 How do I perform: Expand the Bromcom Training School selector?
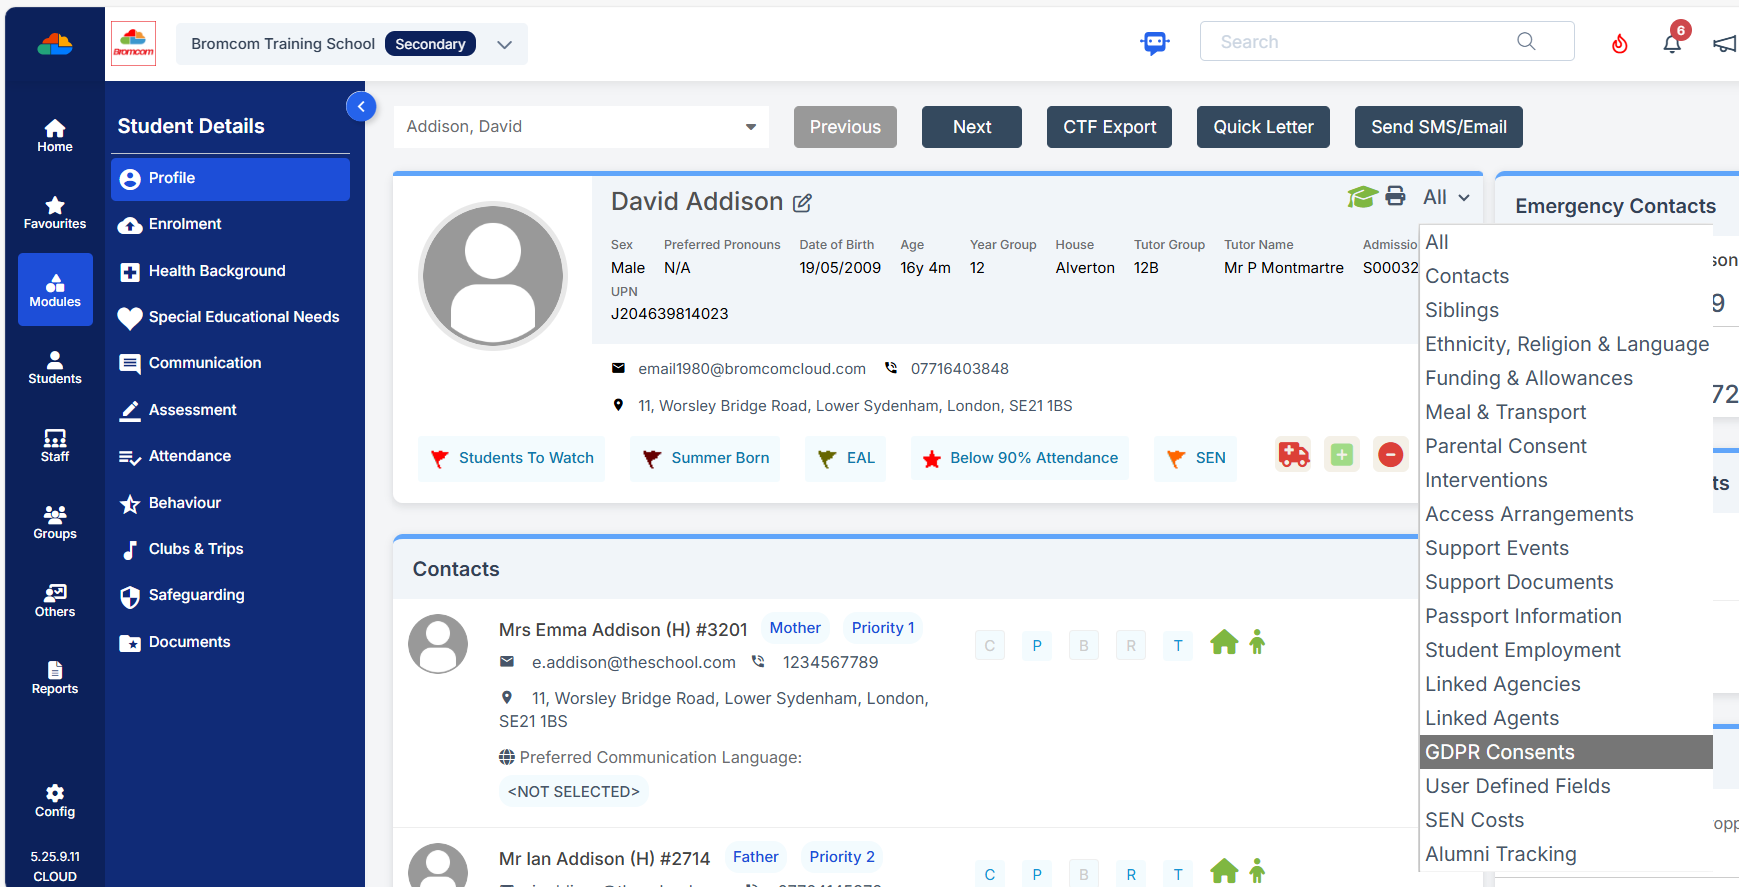505,45
